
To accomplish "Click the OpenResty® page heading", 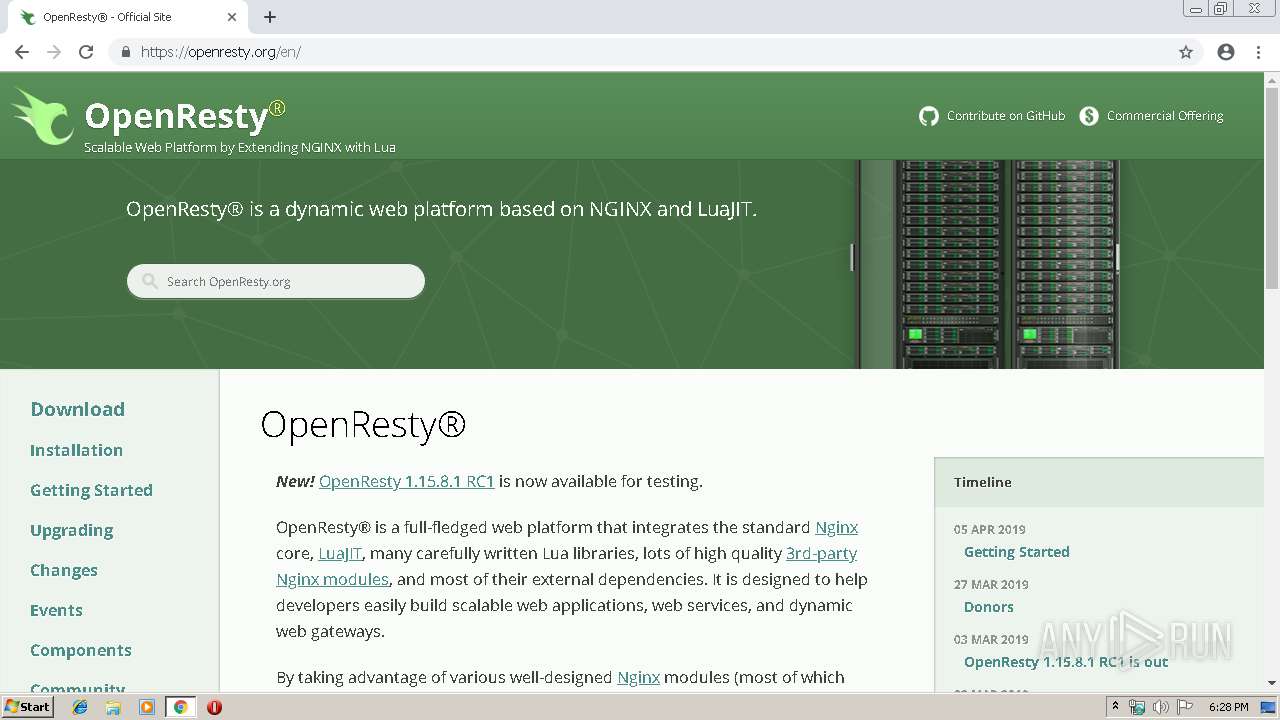I will click(x=363, y=425).
